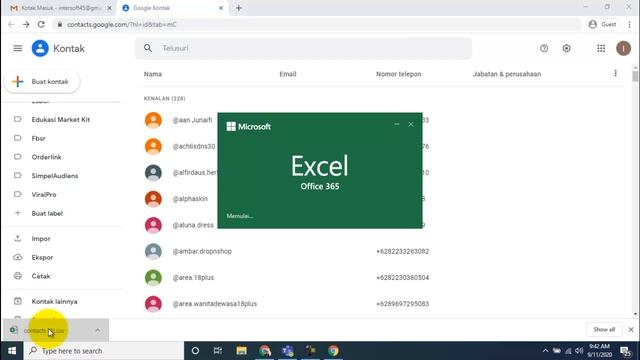This screenshot has width=640, height=360.
Task: Open the Google apps grid icon
Action: click(x=601, y=49)
